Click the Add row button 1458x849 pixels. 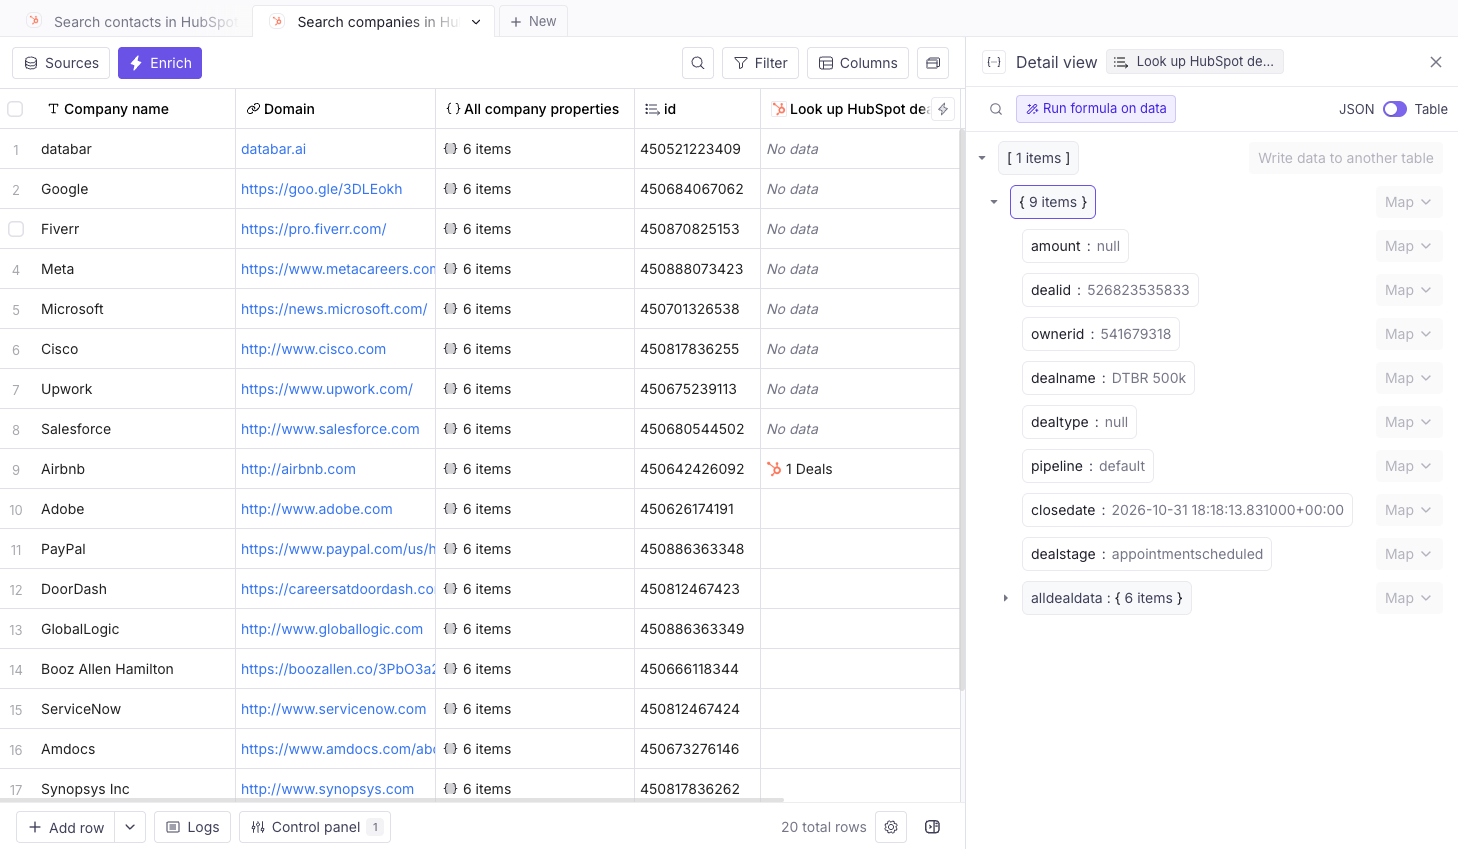66,827
